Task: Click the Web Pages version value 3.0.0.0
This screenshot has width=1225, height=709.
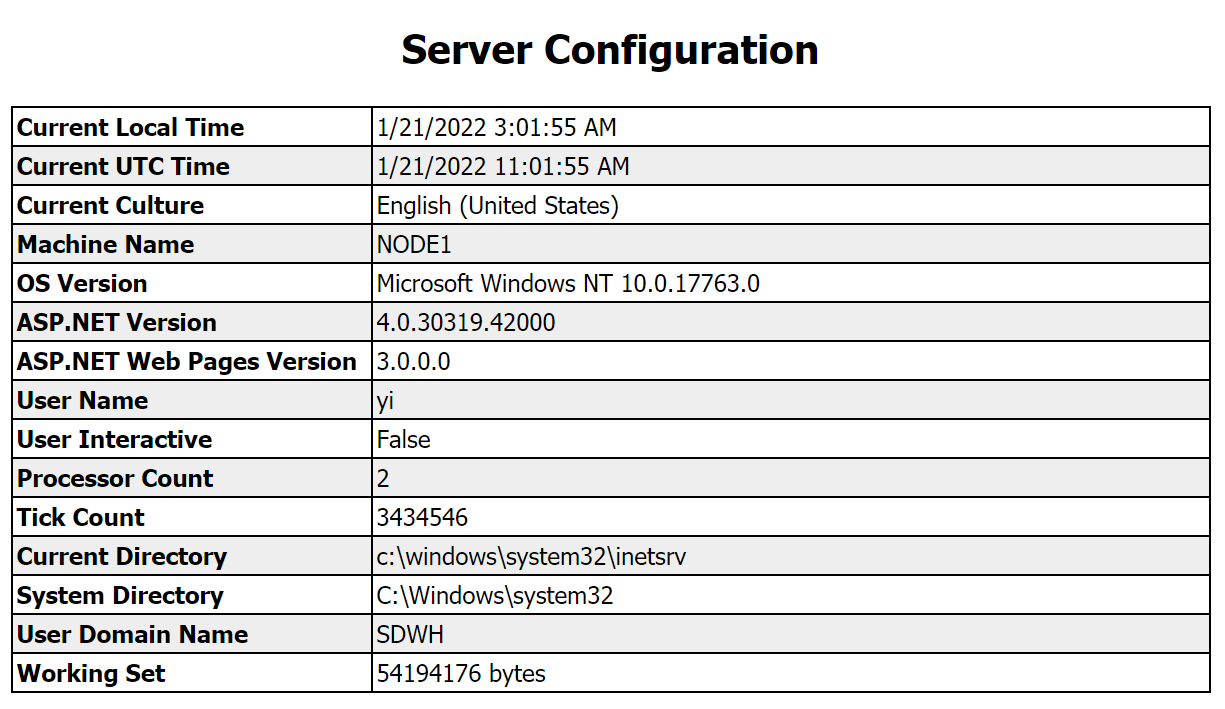Action: [x=413, y=362]
